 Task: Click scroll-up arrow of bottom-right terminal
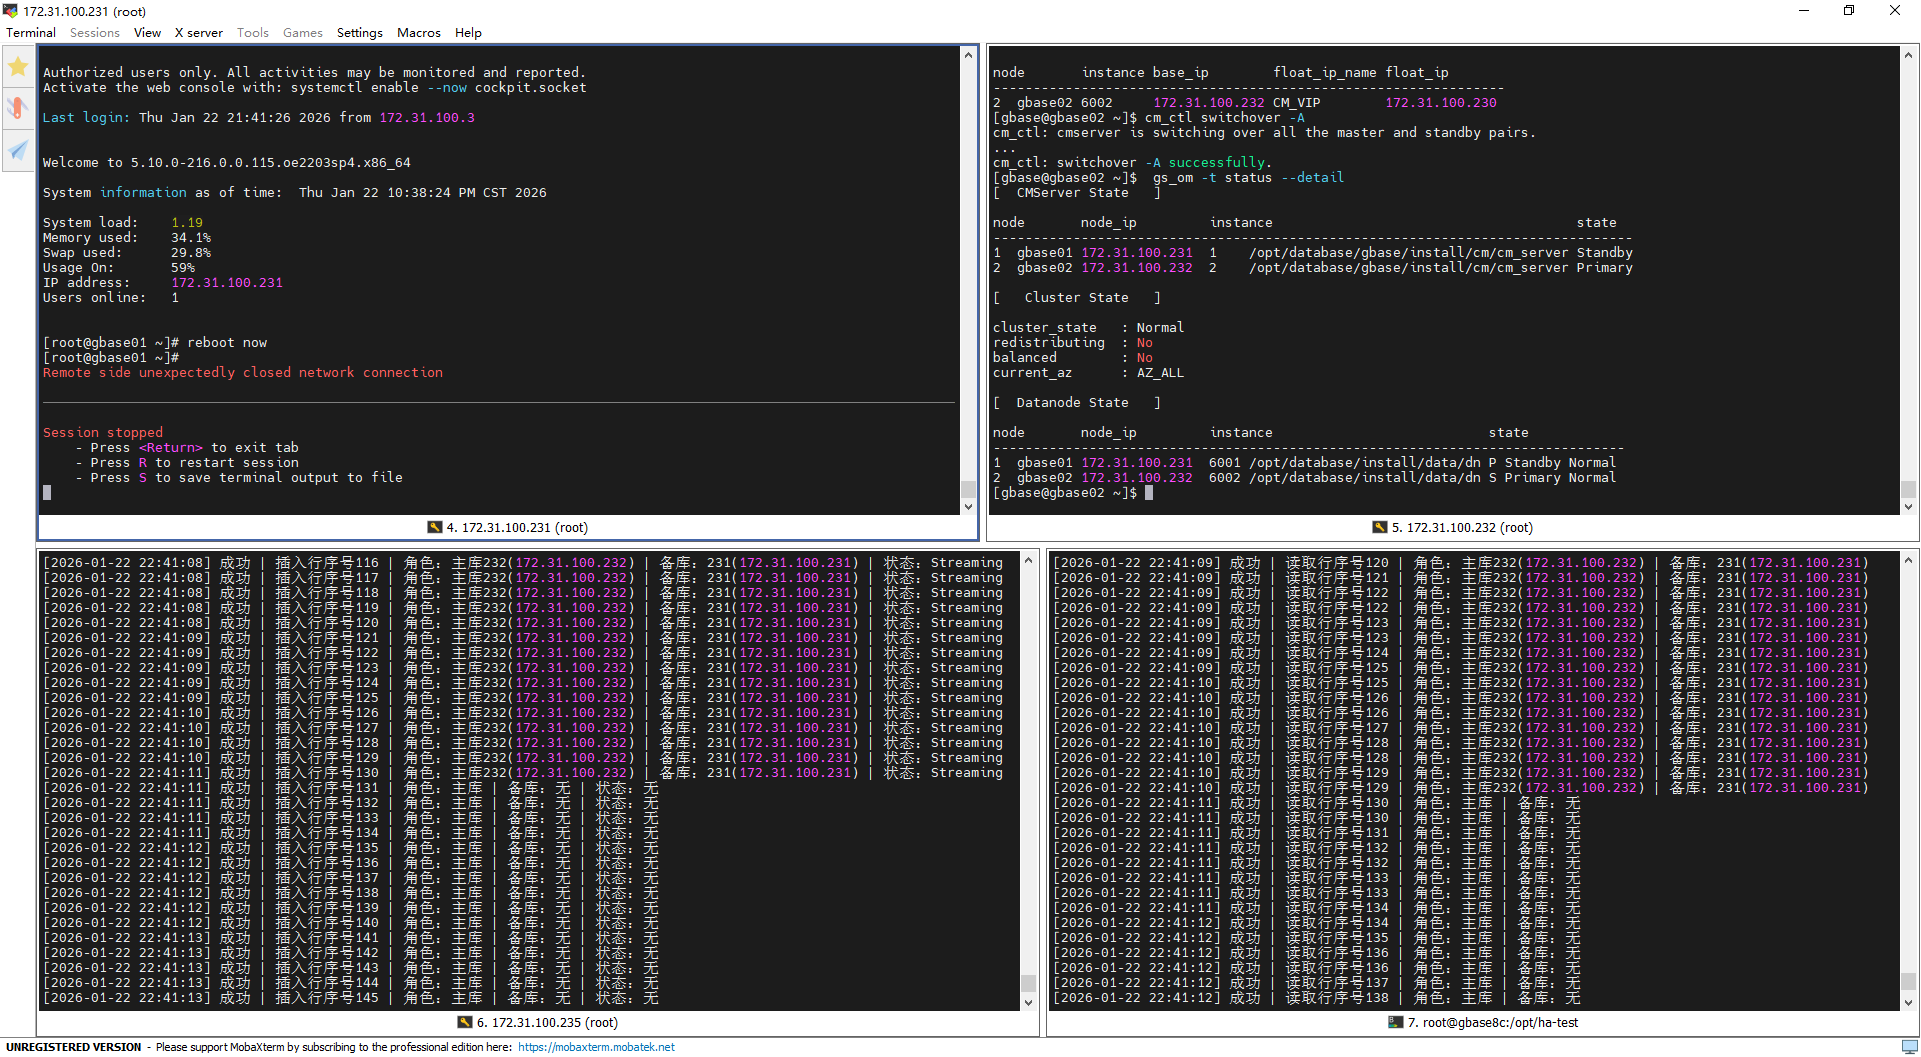(x=1908, y=561)
